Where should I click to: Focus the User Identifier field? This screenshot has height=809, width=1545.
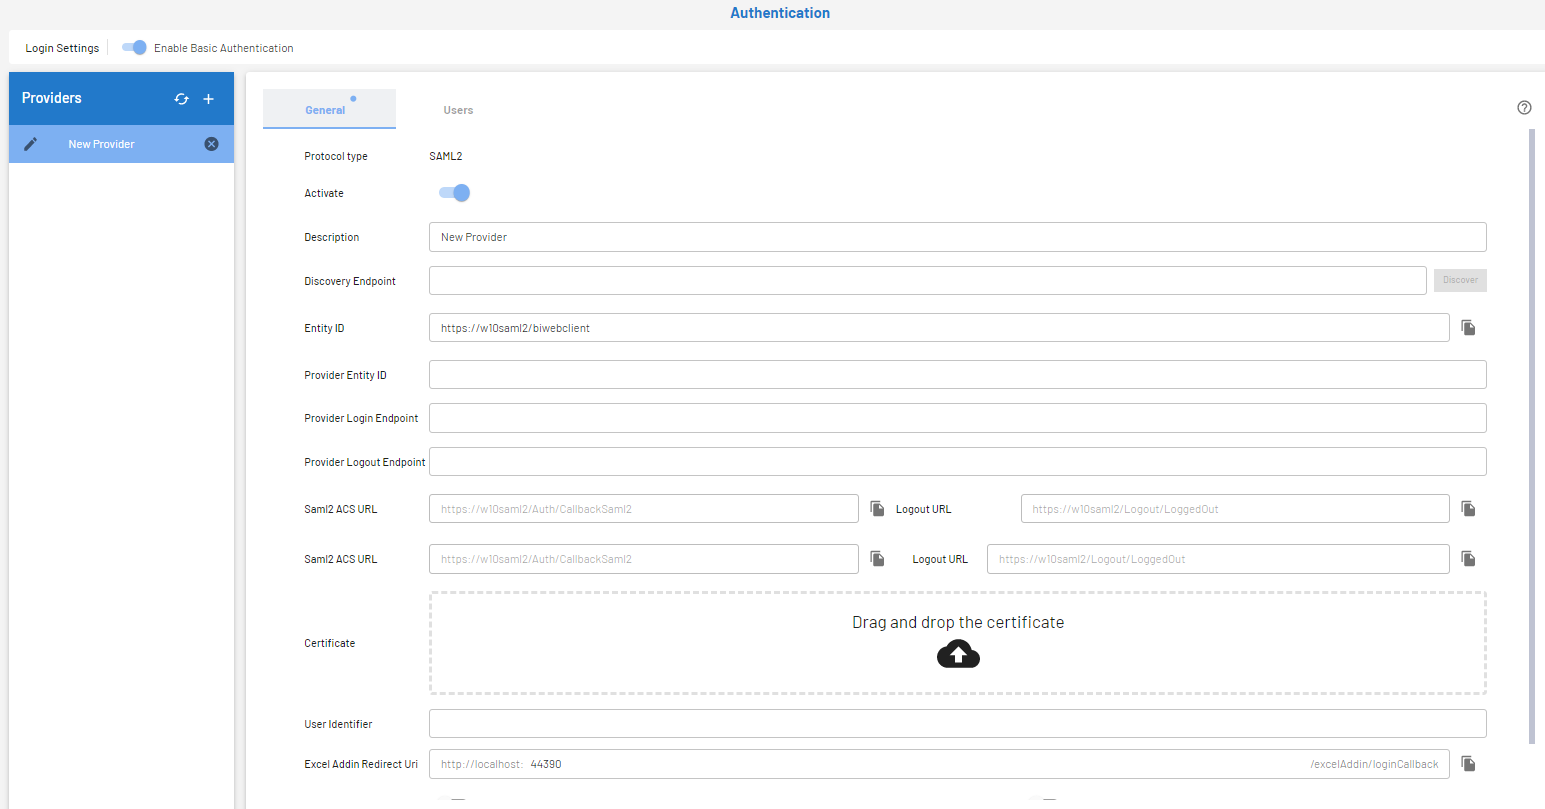[x=957, y=724]
